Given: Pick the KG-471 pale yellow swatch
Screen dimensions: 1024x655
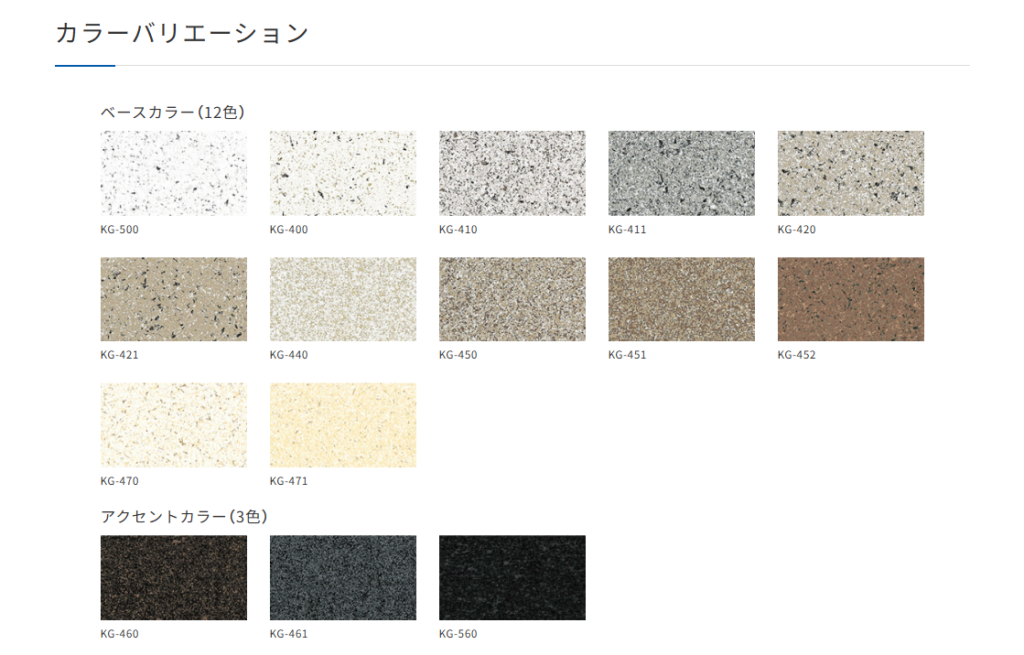Looking at the screenshot, I should tap(343, 425).
